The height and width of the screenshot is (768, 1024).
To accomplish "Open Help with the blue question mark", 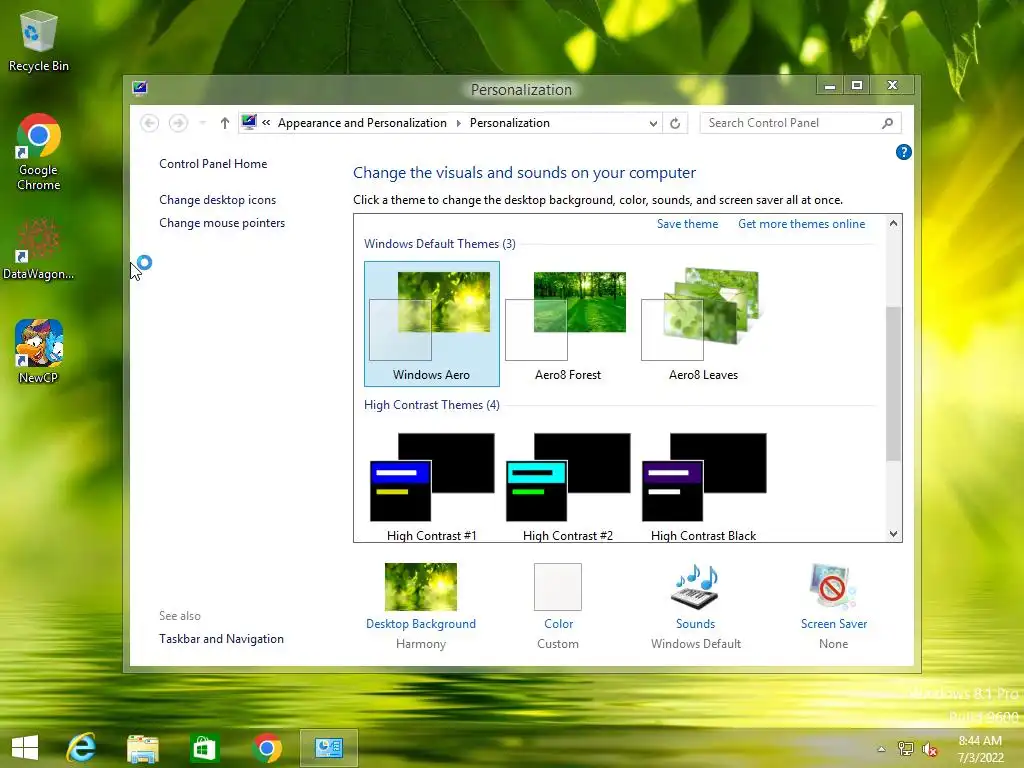I will tap(903, 152).
